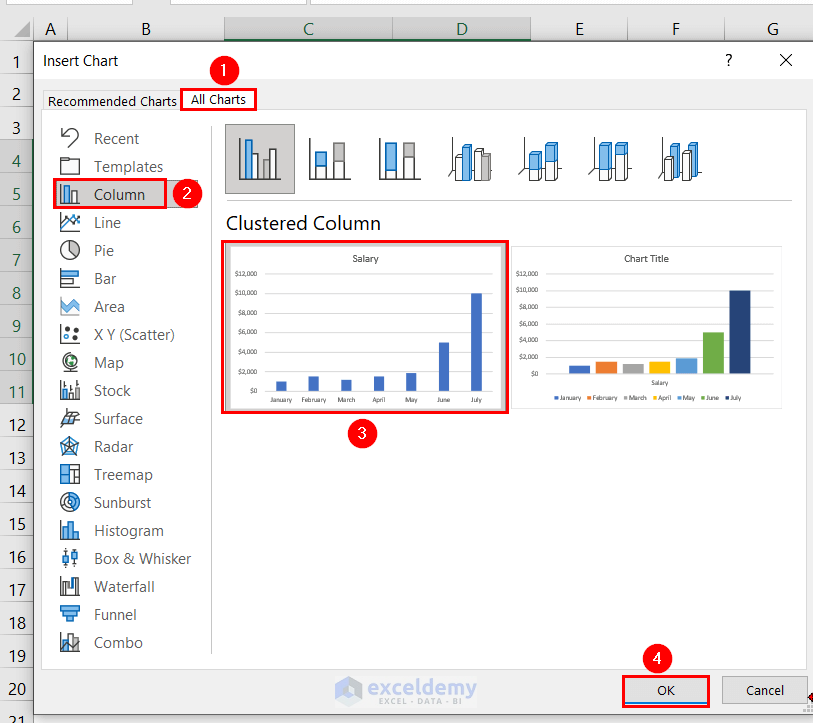Select the Sunburst chart category
Screen dimensions: 813x723
[125, 503]
